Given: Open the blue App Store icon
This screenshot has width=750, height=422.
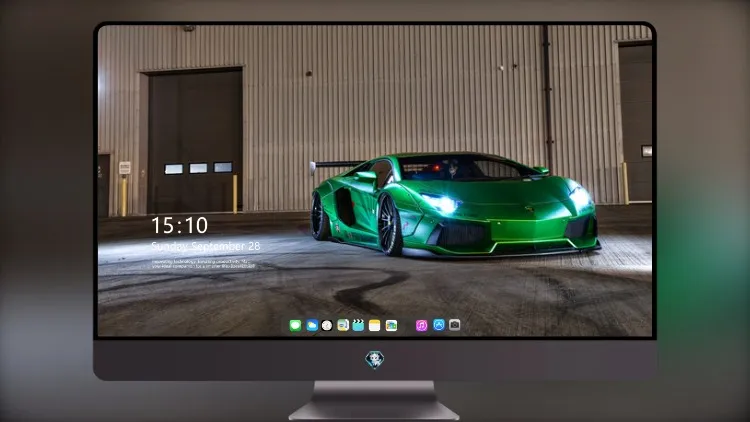Looking at the screenshot, I should pyautogui.click(x=439, y=325).
